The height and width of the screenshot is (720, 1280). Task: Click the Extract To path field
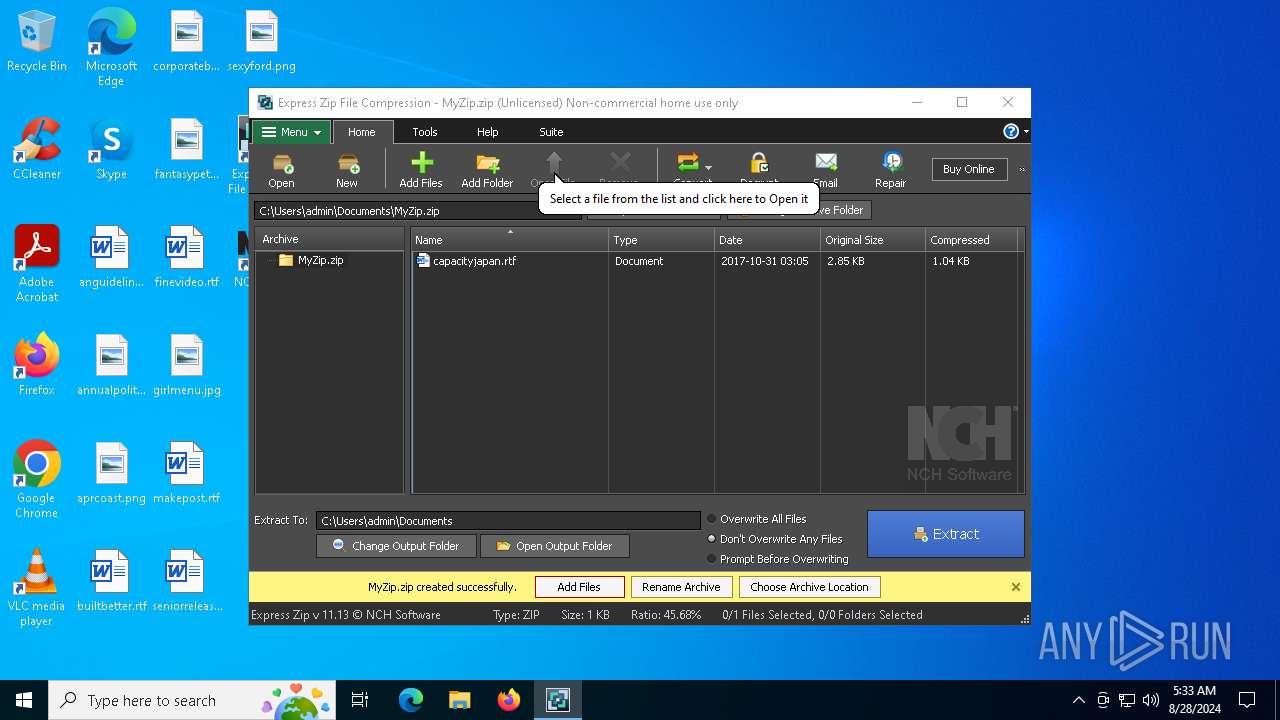coord(508,521)
